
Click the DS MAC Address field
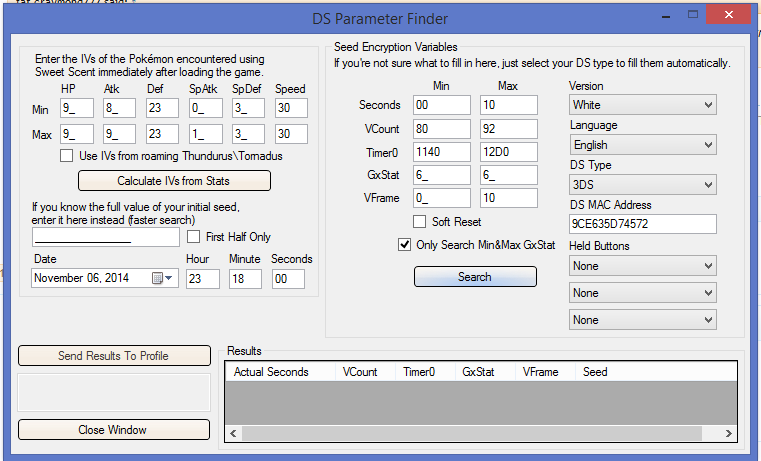(x=642, y=224)
